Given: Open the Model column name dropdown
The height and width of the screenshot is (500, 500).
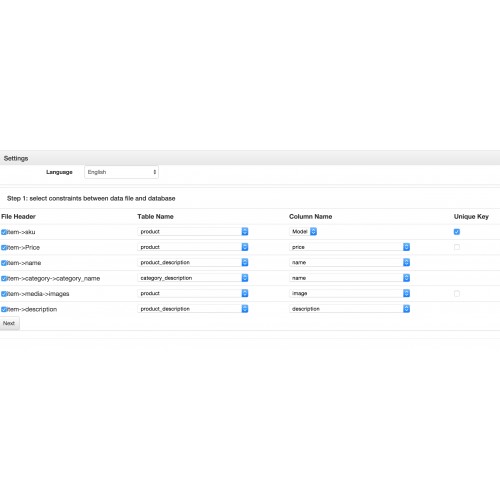Looking at the screenshot, I should tap(303, 231).
